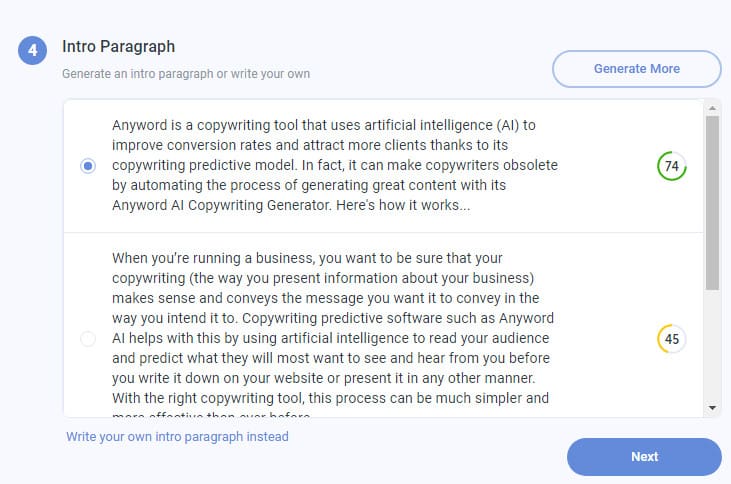Click the step 4 number badge
Screen dimensions: 731x484
click(33, 49)
